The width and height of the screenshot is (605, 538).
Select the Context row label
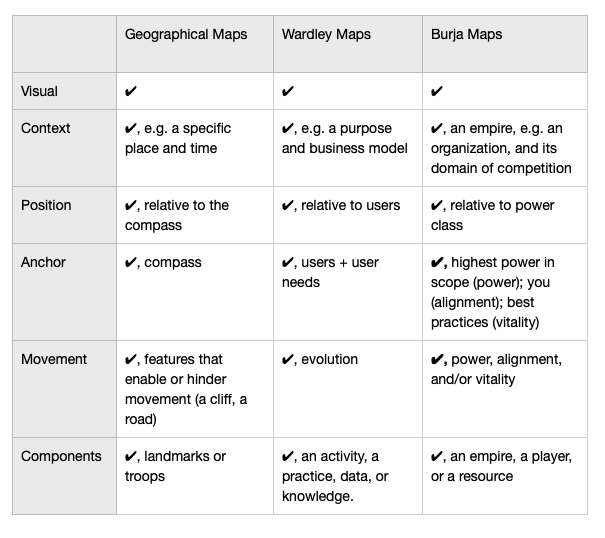[46, 128]
